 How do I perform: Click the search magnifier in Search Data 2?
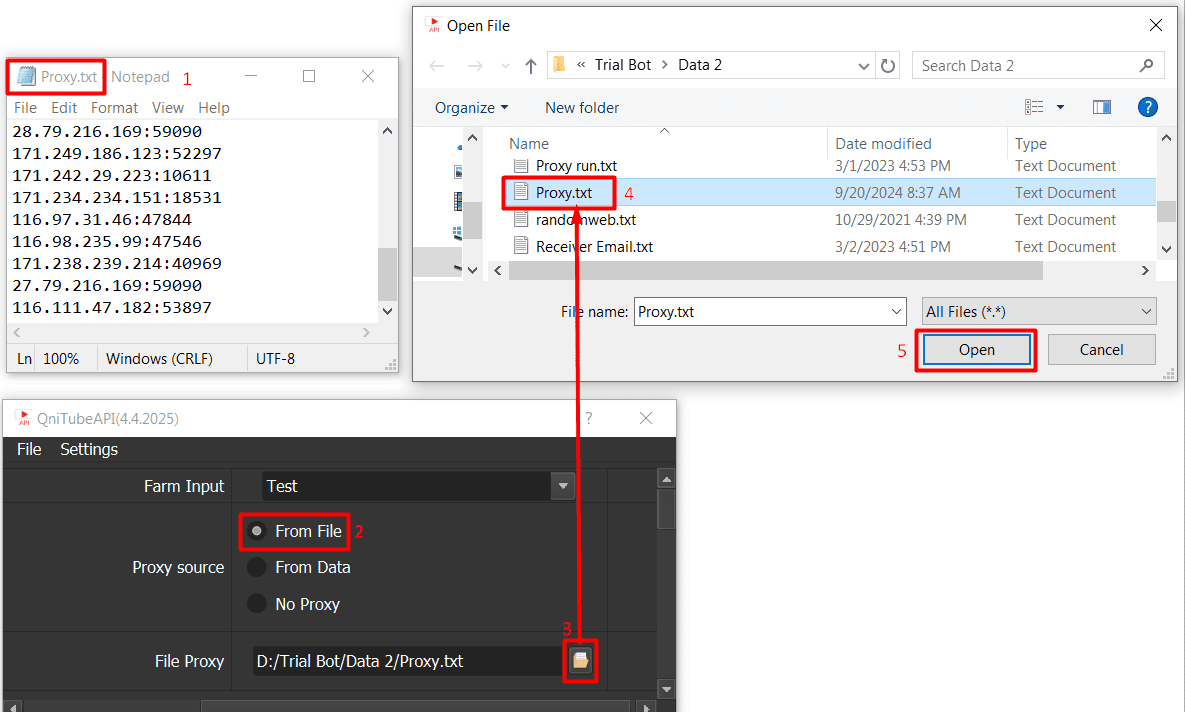pos(1146,66)
